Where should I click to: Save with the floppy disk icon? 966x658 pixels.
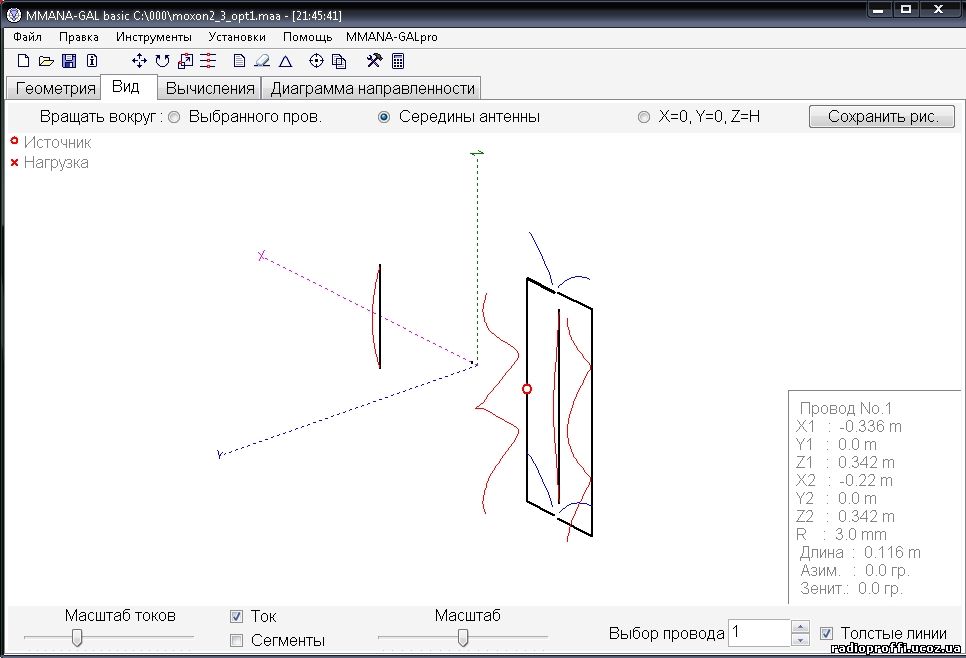(x=69, y=60)
